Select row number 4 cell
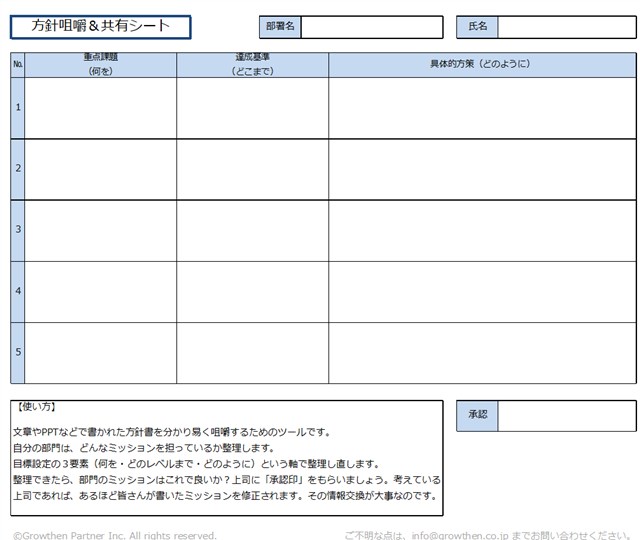 pyautogui.click(x=17, y=291)
